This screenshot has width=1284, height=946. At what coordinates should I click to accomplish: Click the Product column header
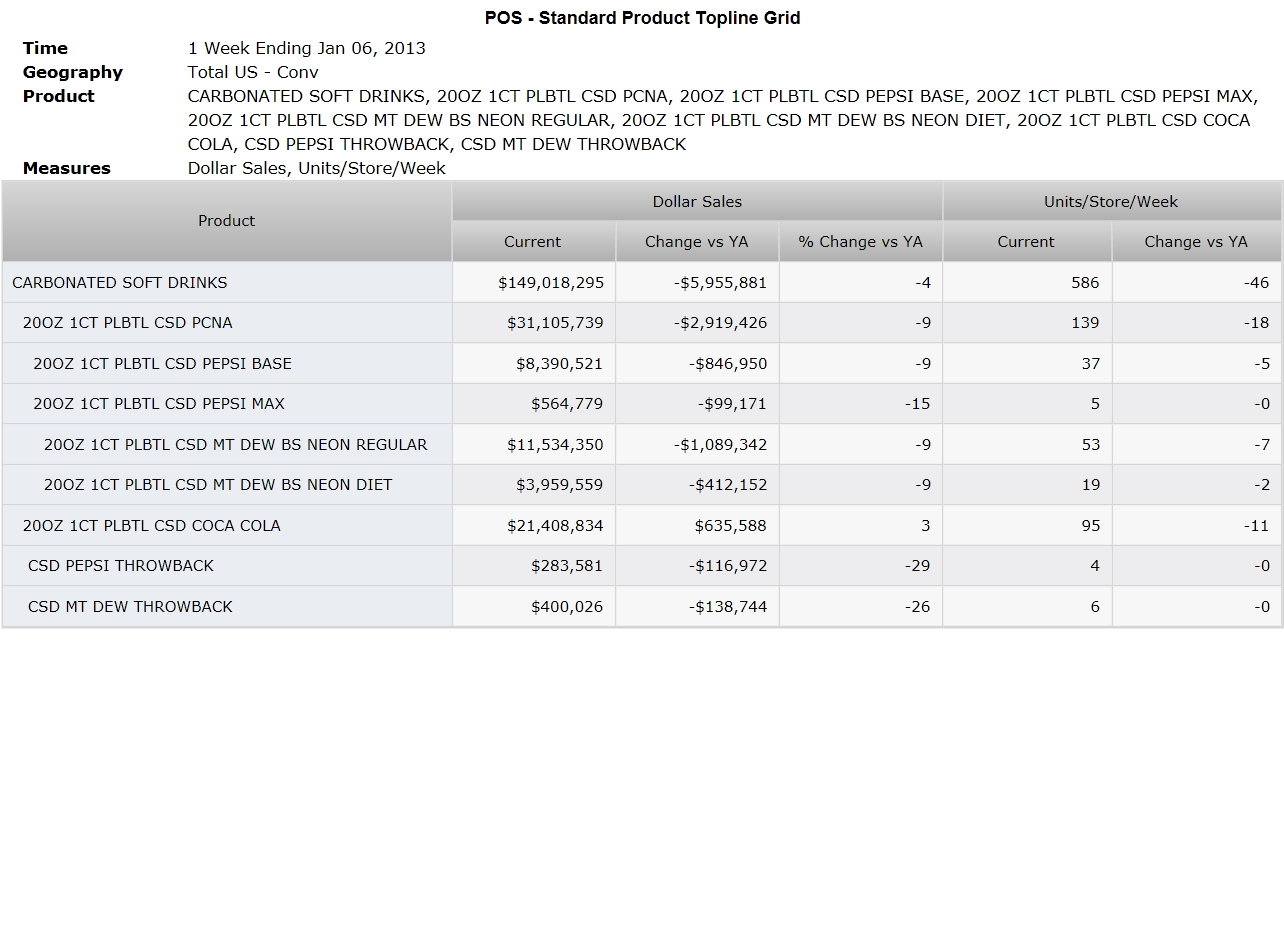227,221
